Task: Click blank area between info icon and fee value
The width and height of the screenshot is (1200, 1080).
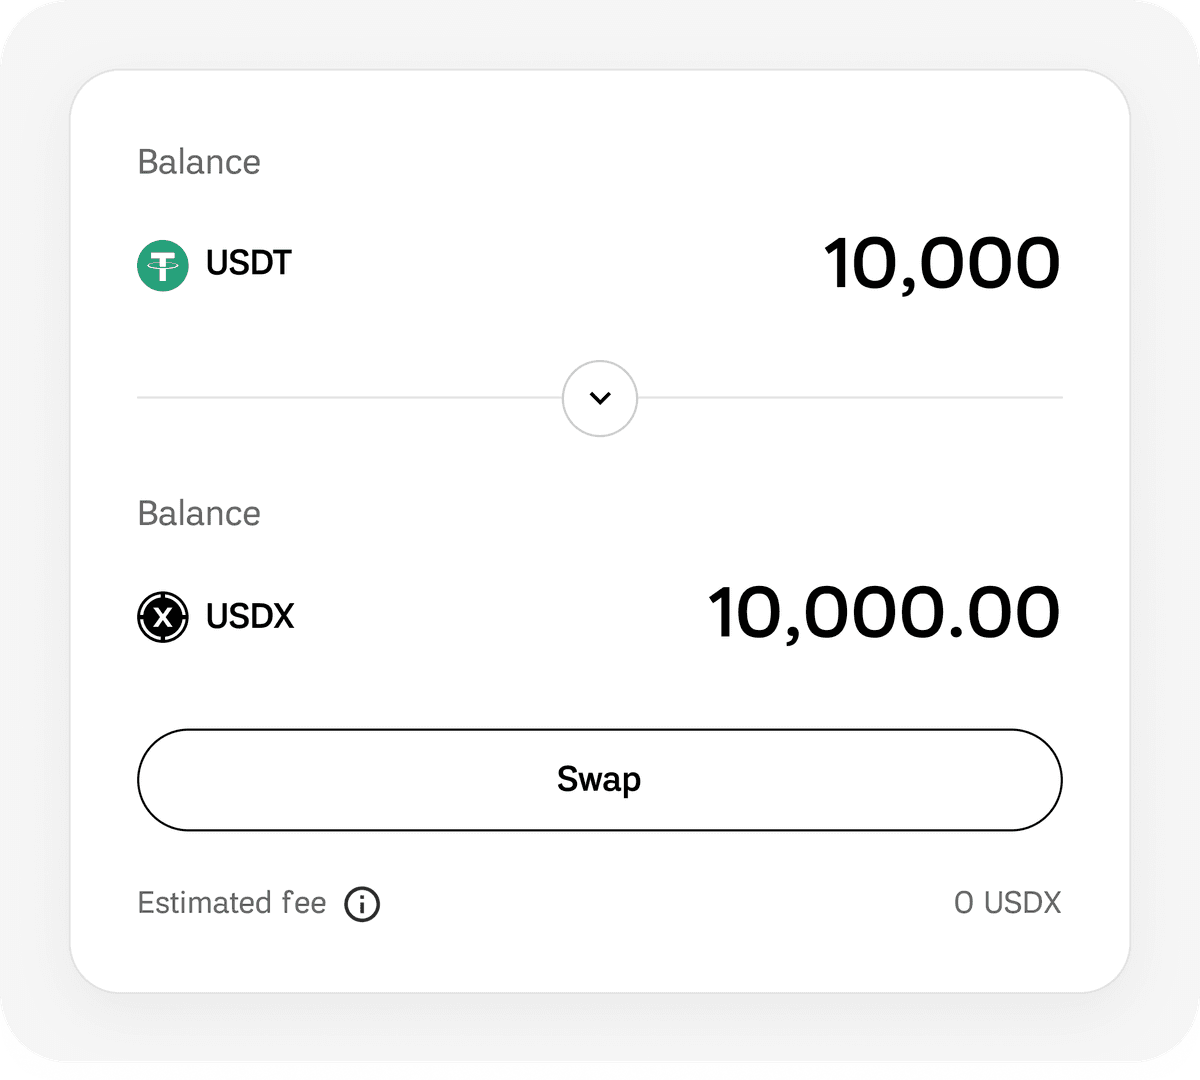Action: tap(667, 904)
